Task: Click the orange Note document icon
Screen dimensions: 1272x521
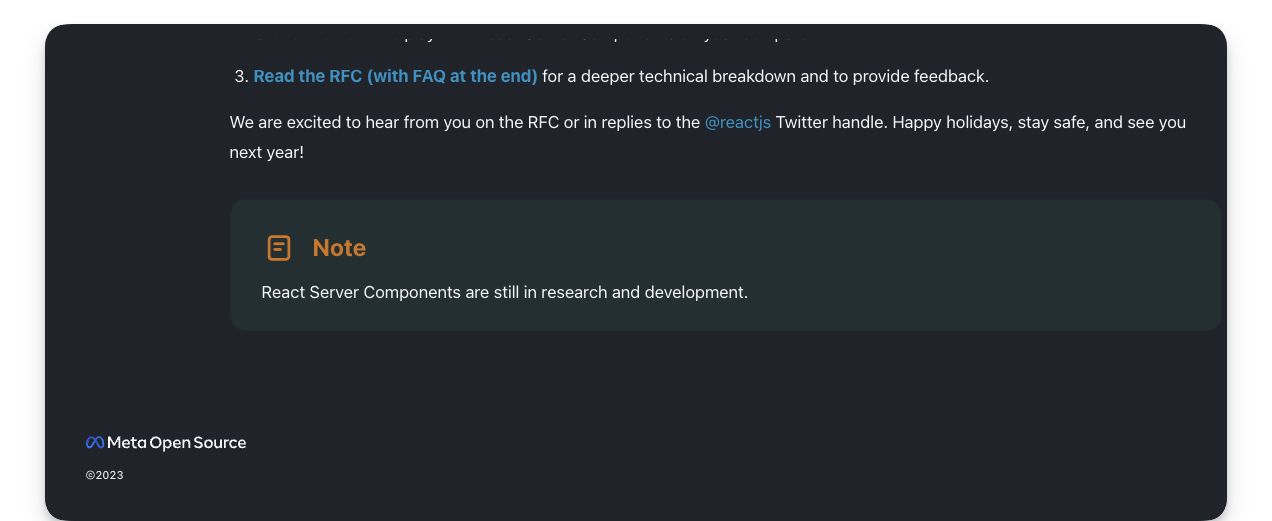Action: [x=279, y=248]
